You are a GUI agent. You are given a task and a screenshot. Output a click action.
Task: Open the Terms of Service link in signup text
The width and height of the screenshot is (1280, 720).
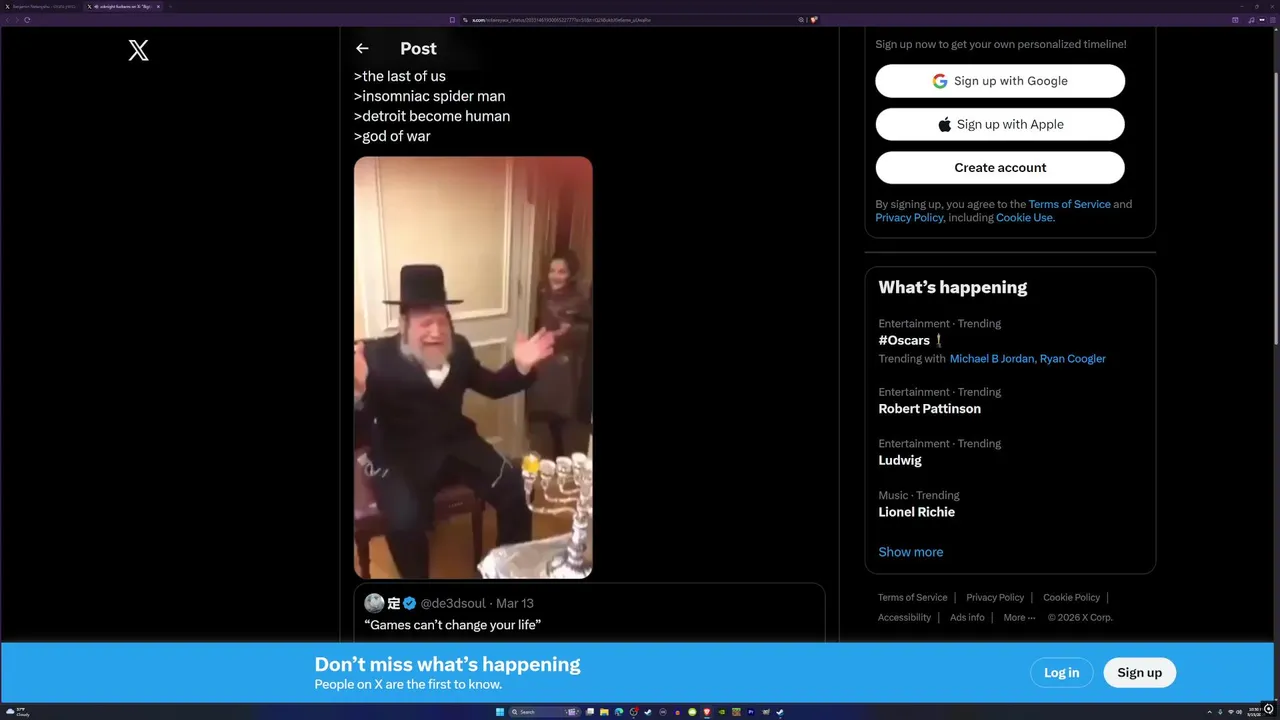click(x=1069, y=204)
